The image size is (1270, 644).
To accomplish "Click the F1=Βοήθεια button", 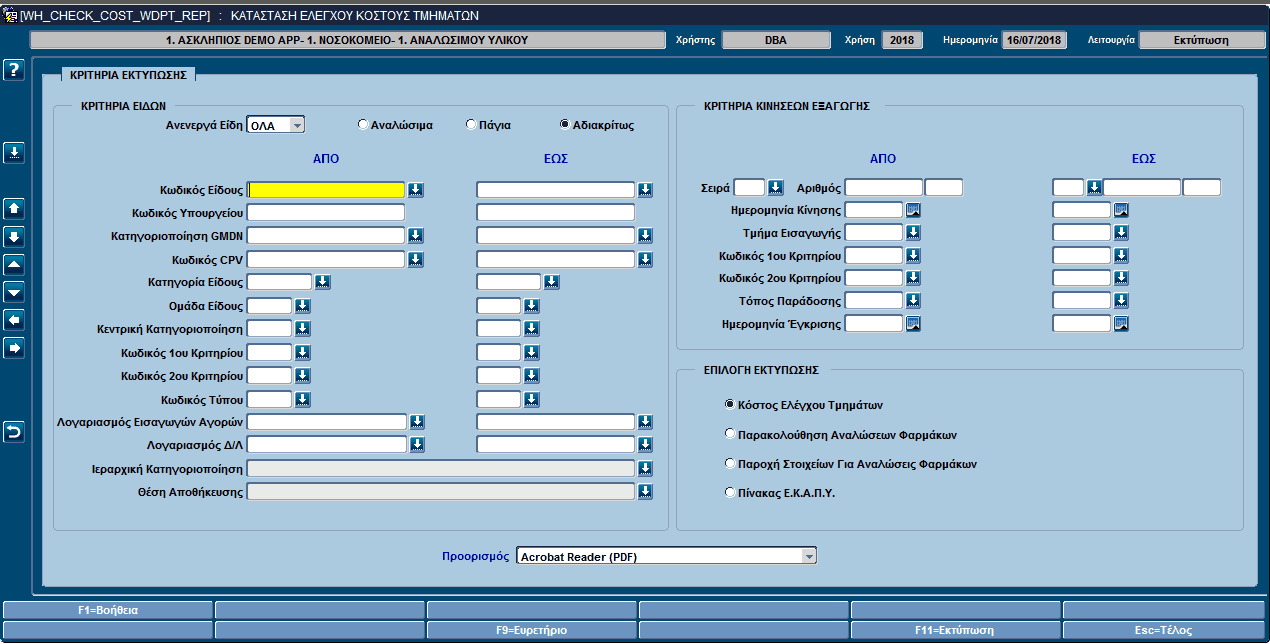I will pos(108,610).
